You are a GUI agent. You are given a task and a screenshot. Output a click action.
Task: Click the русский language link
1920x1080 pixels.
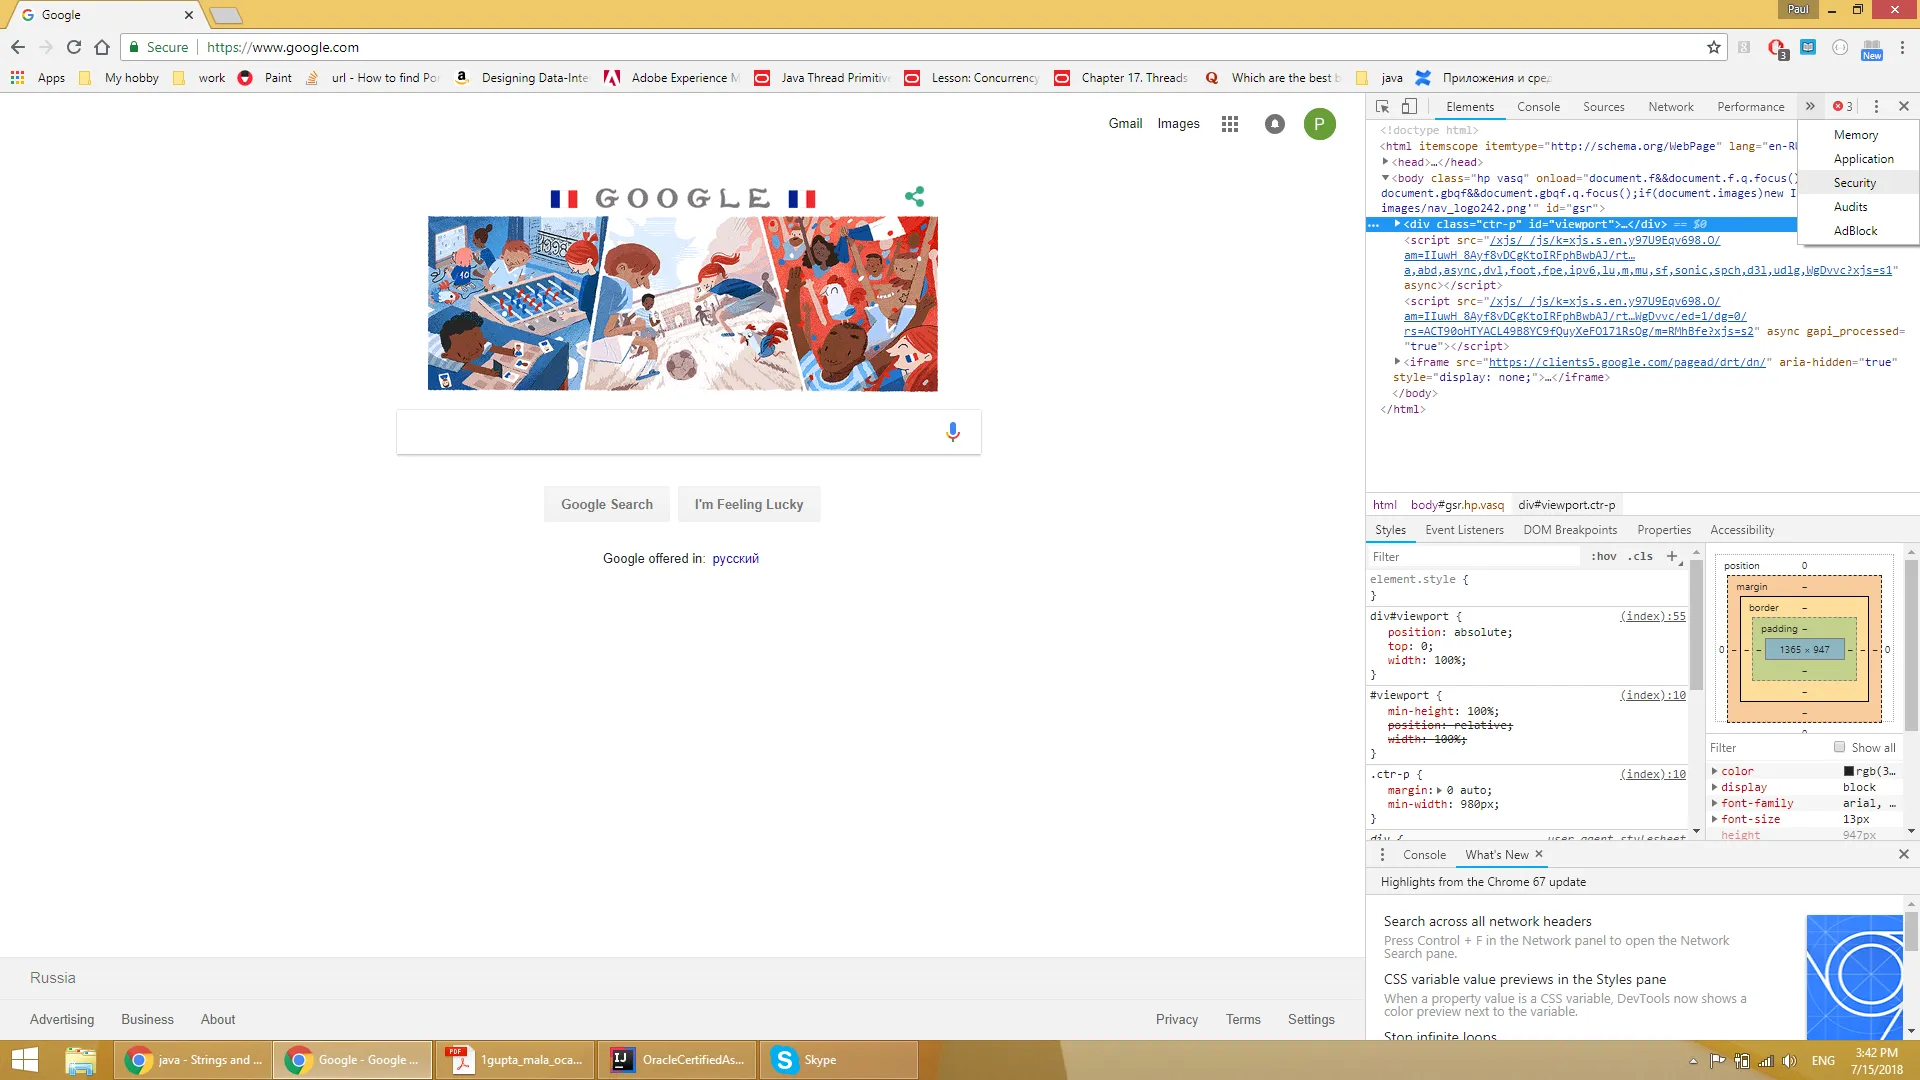(735, 558)
